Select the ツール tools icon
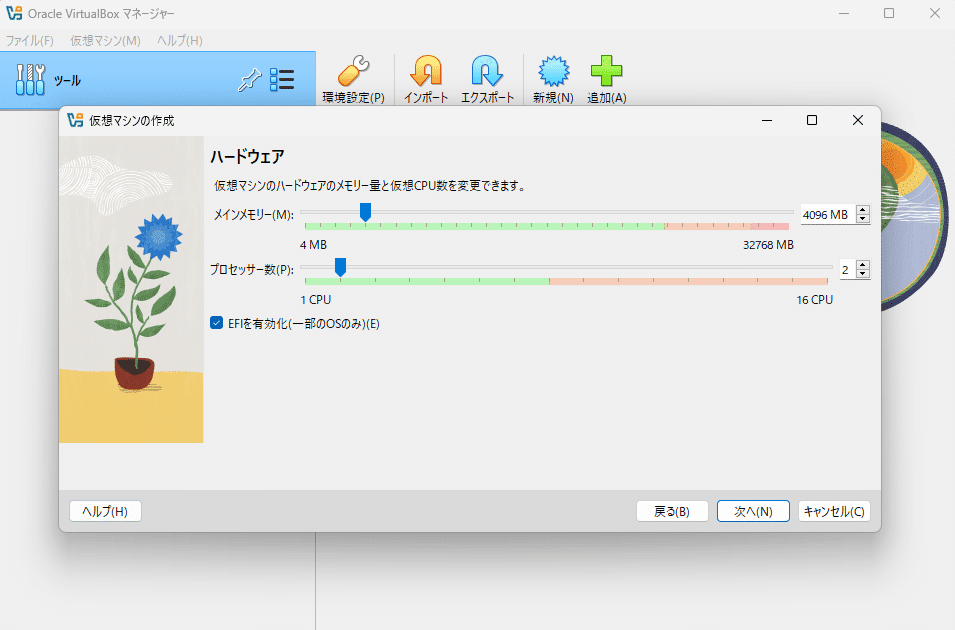955x630 pixels. coord(30,80)
